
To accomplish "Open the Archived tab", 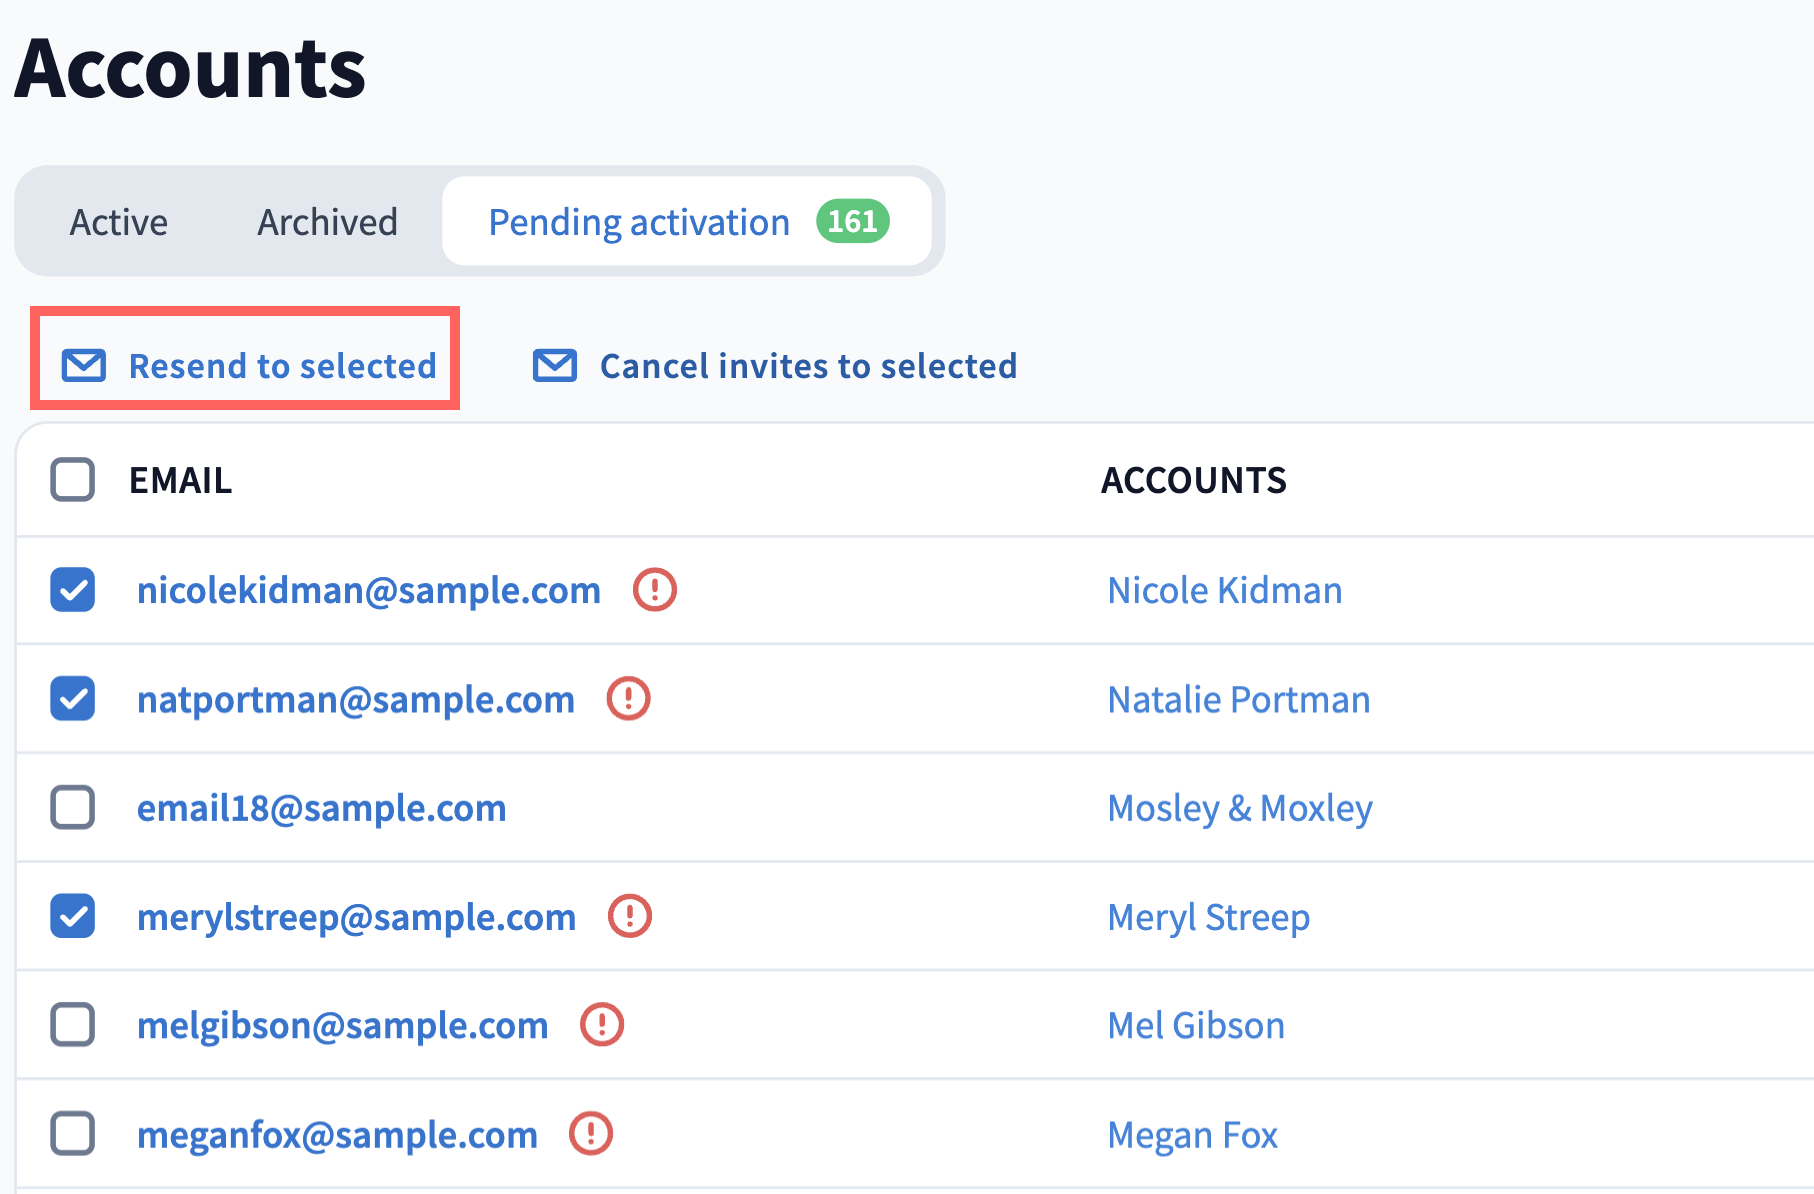I will (327, 222).
